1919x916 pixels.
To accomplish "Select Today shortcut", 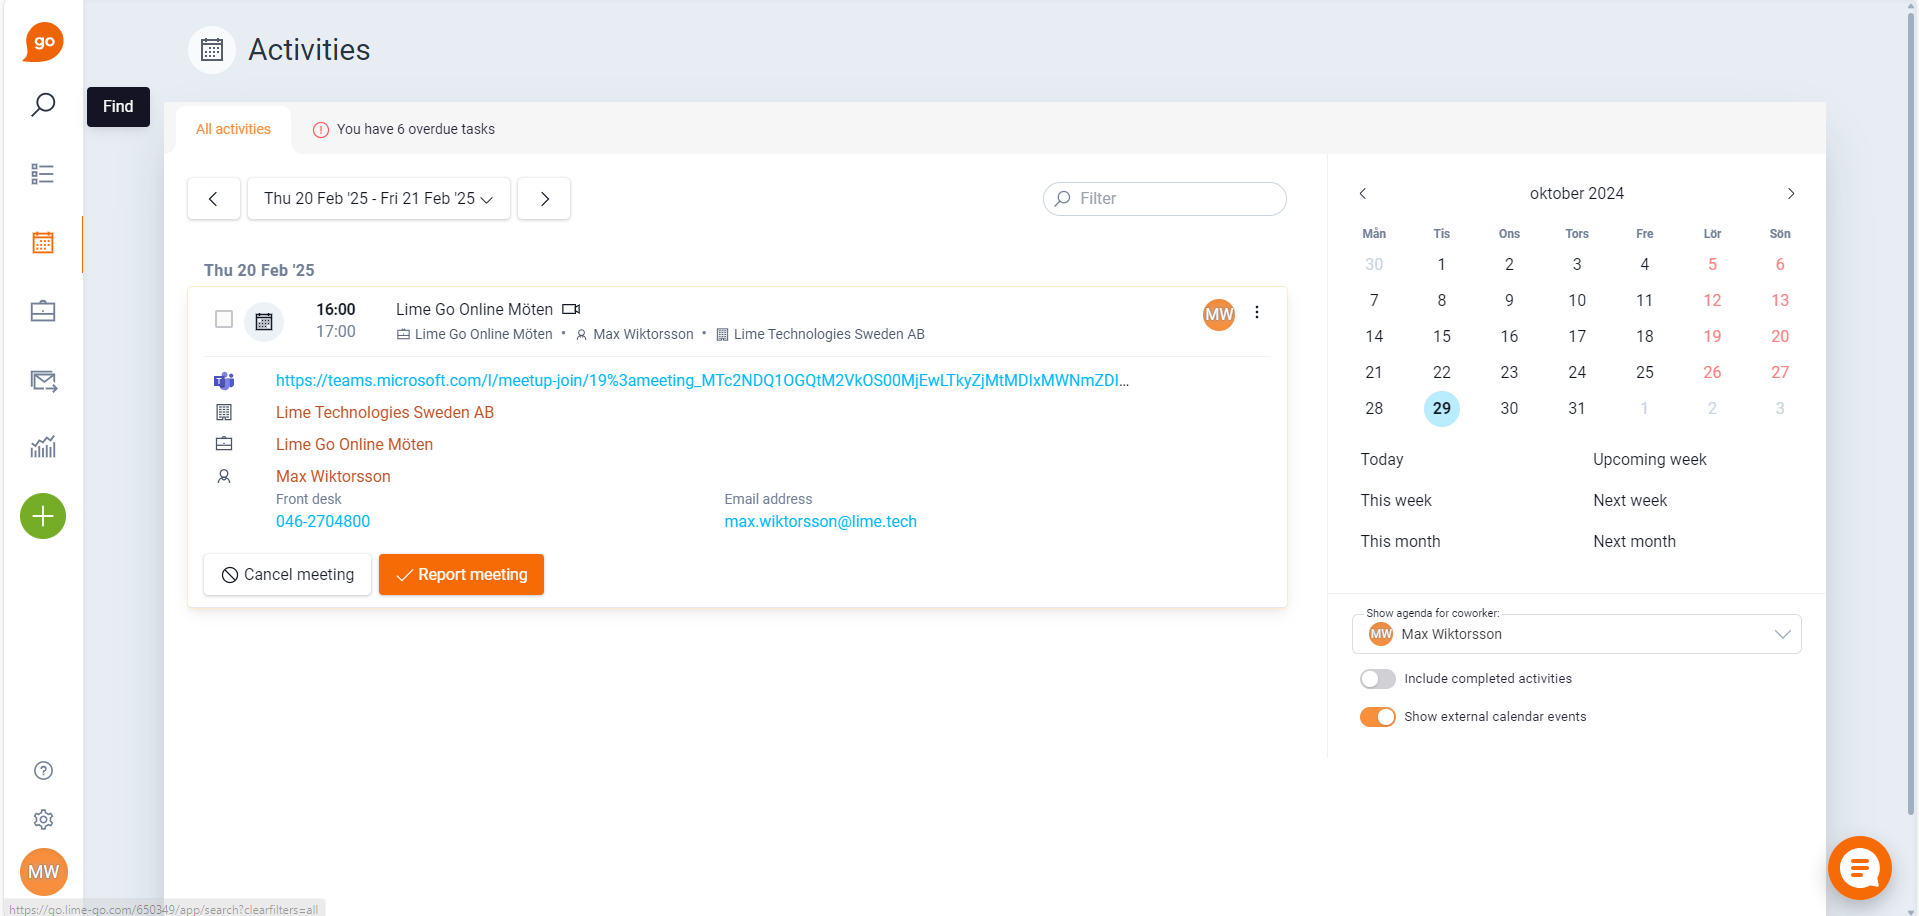I will tap(1382, 459).
